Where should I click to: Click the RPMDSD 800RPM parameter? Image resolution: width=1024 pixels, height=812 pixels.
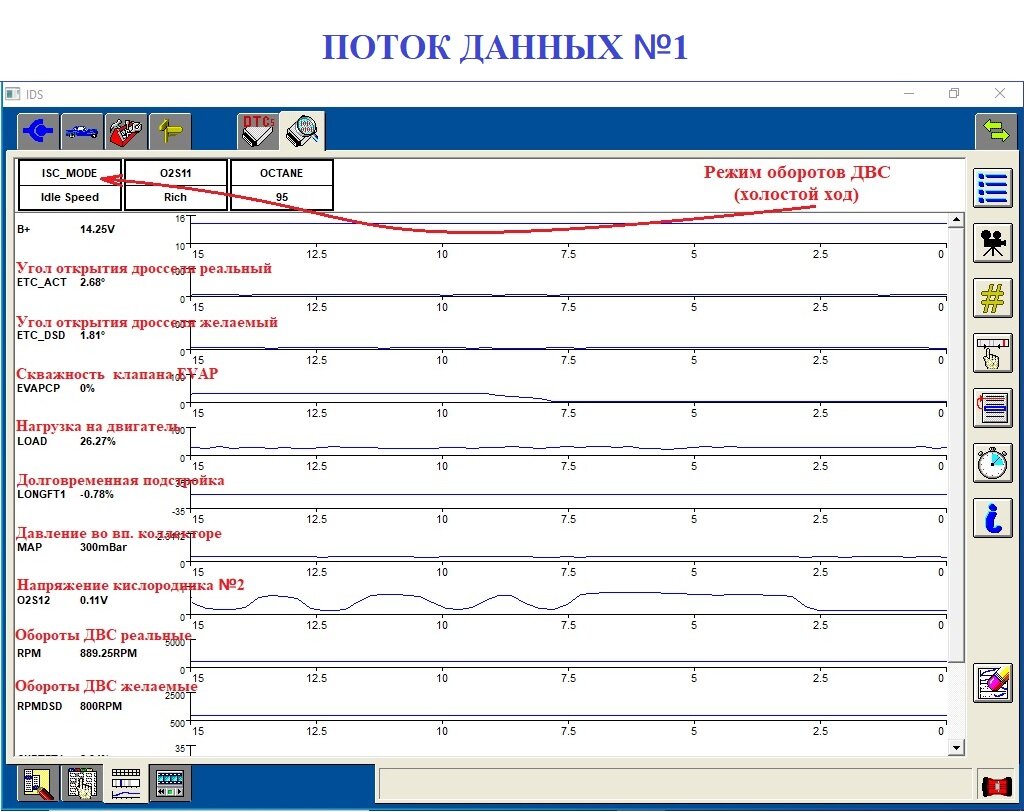point(69,706)
